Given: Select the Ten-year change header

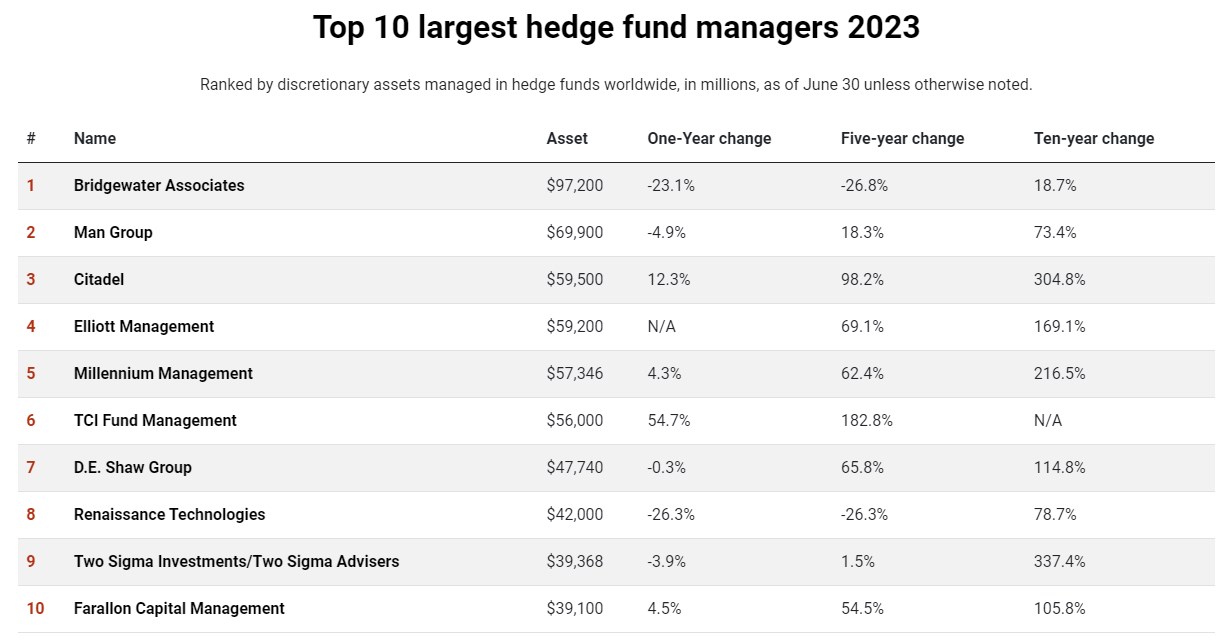Looking at the screenshot, I should tap(1094, 139).
